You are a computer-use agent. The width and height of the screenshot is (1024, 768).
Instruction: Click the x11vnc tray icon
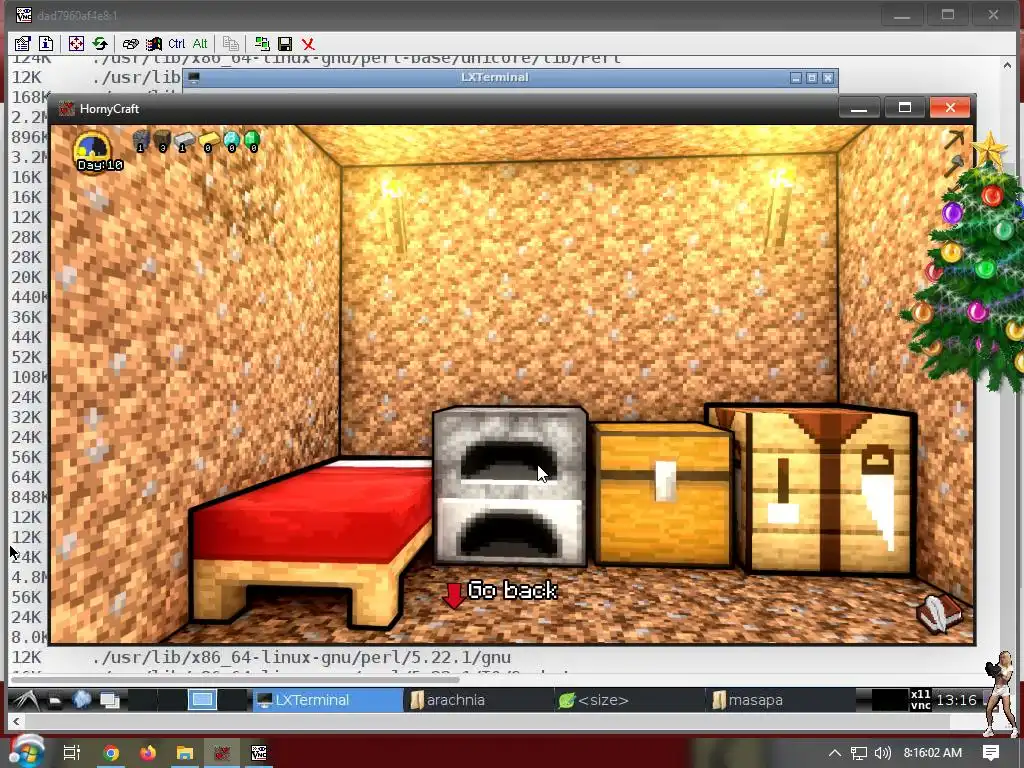[921, 699]
